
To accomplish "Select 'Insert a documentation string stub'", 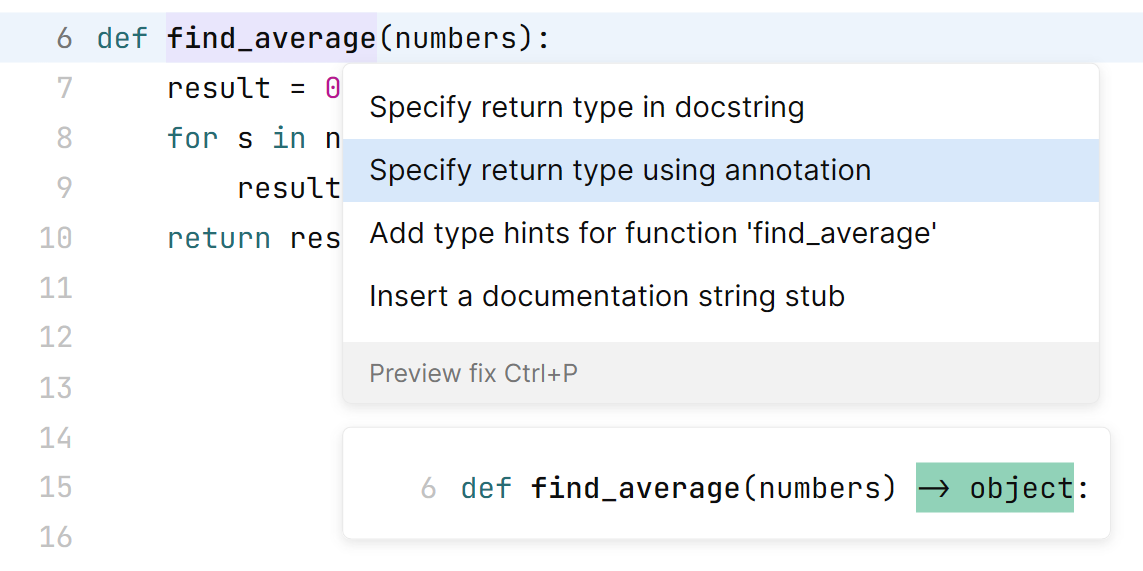I will [607, 297].
